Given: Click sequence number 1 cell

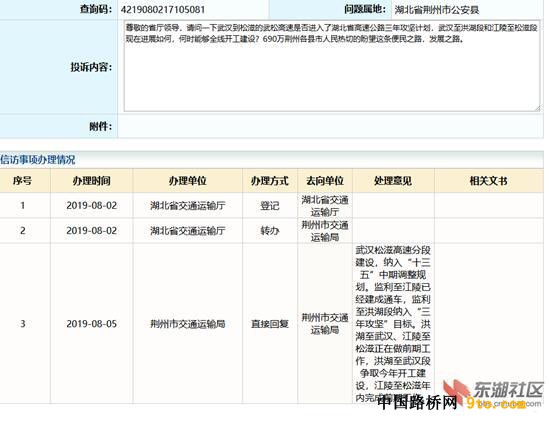Looking at the screenshot, I should (23, 205).
